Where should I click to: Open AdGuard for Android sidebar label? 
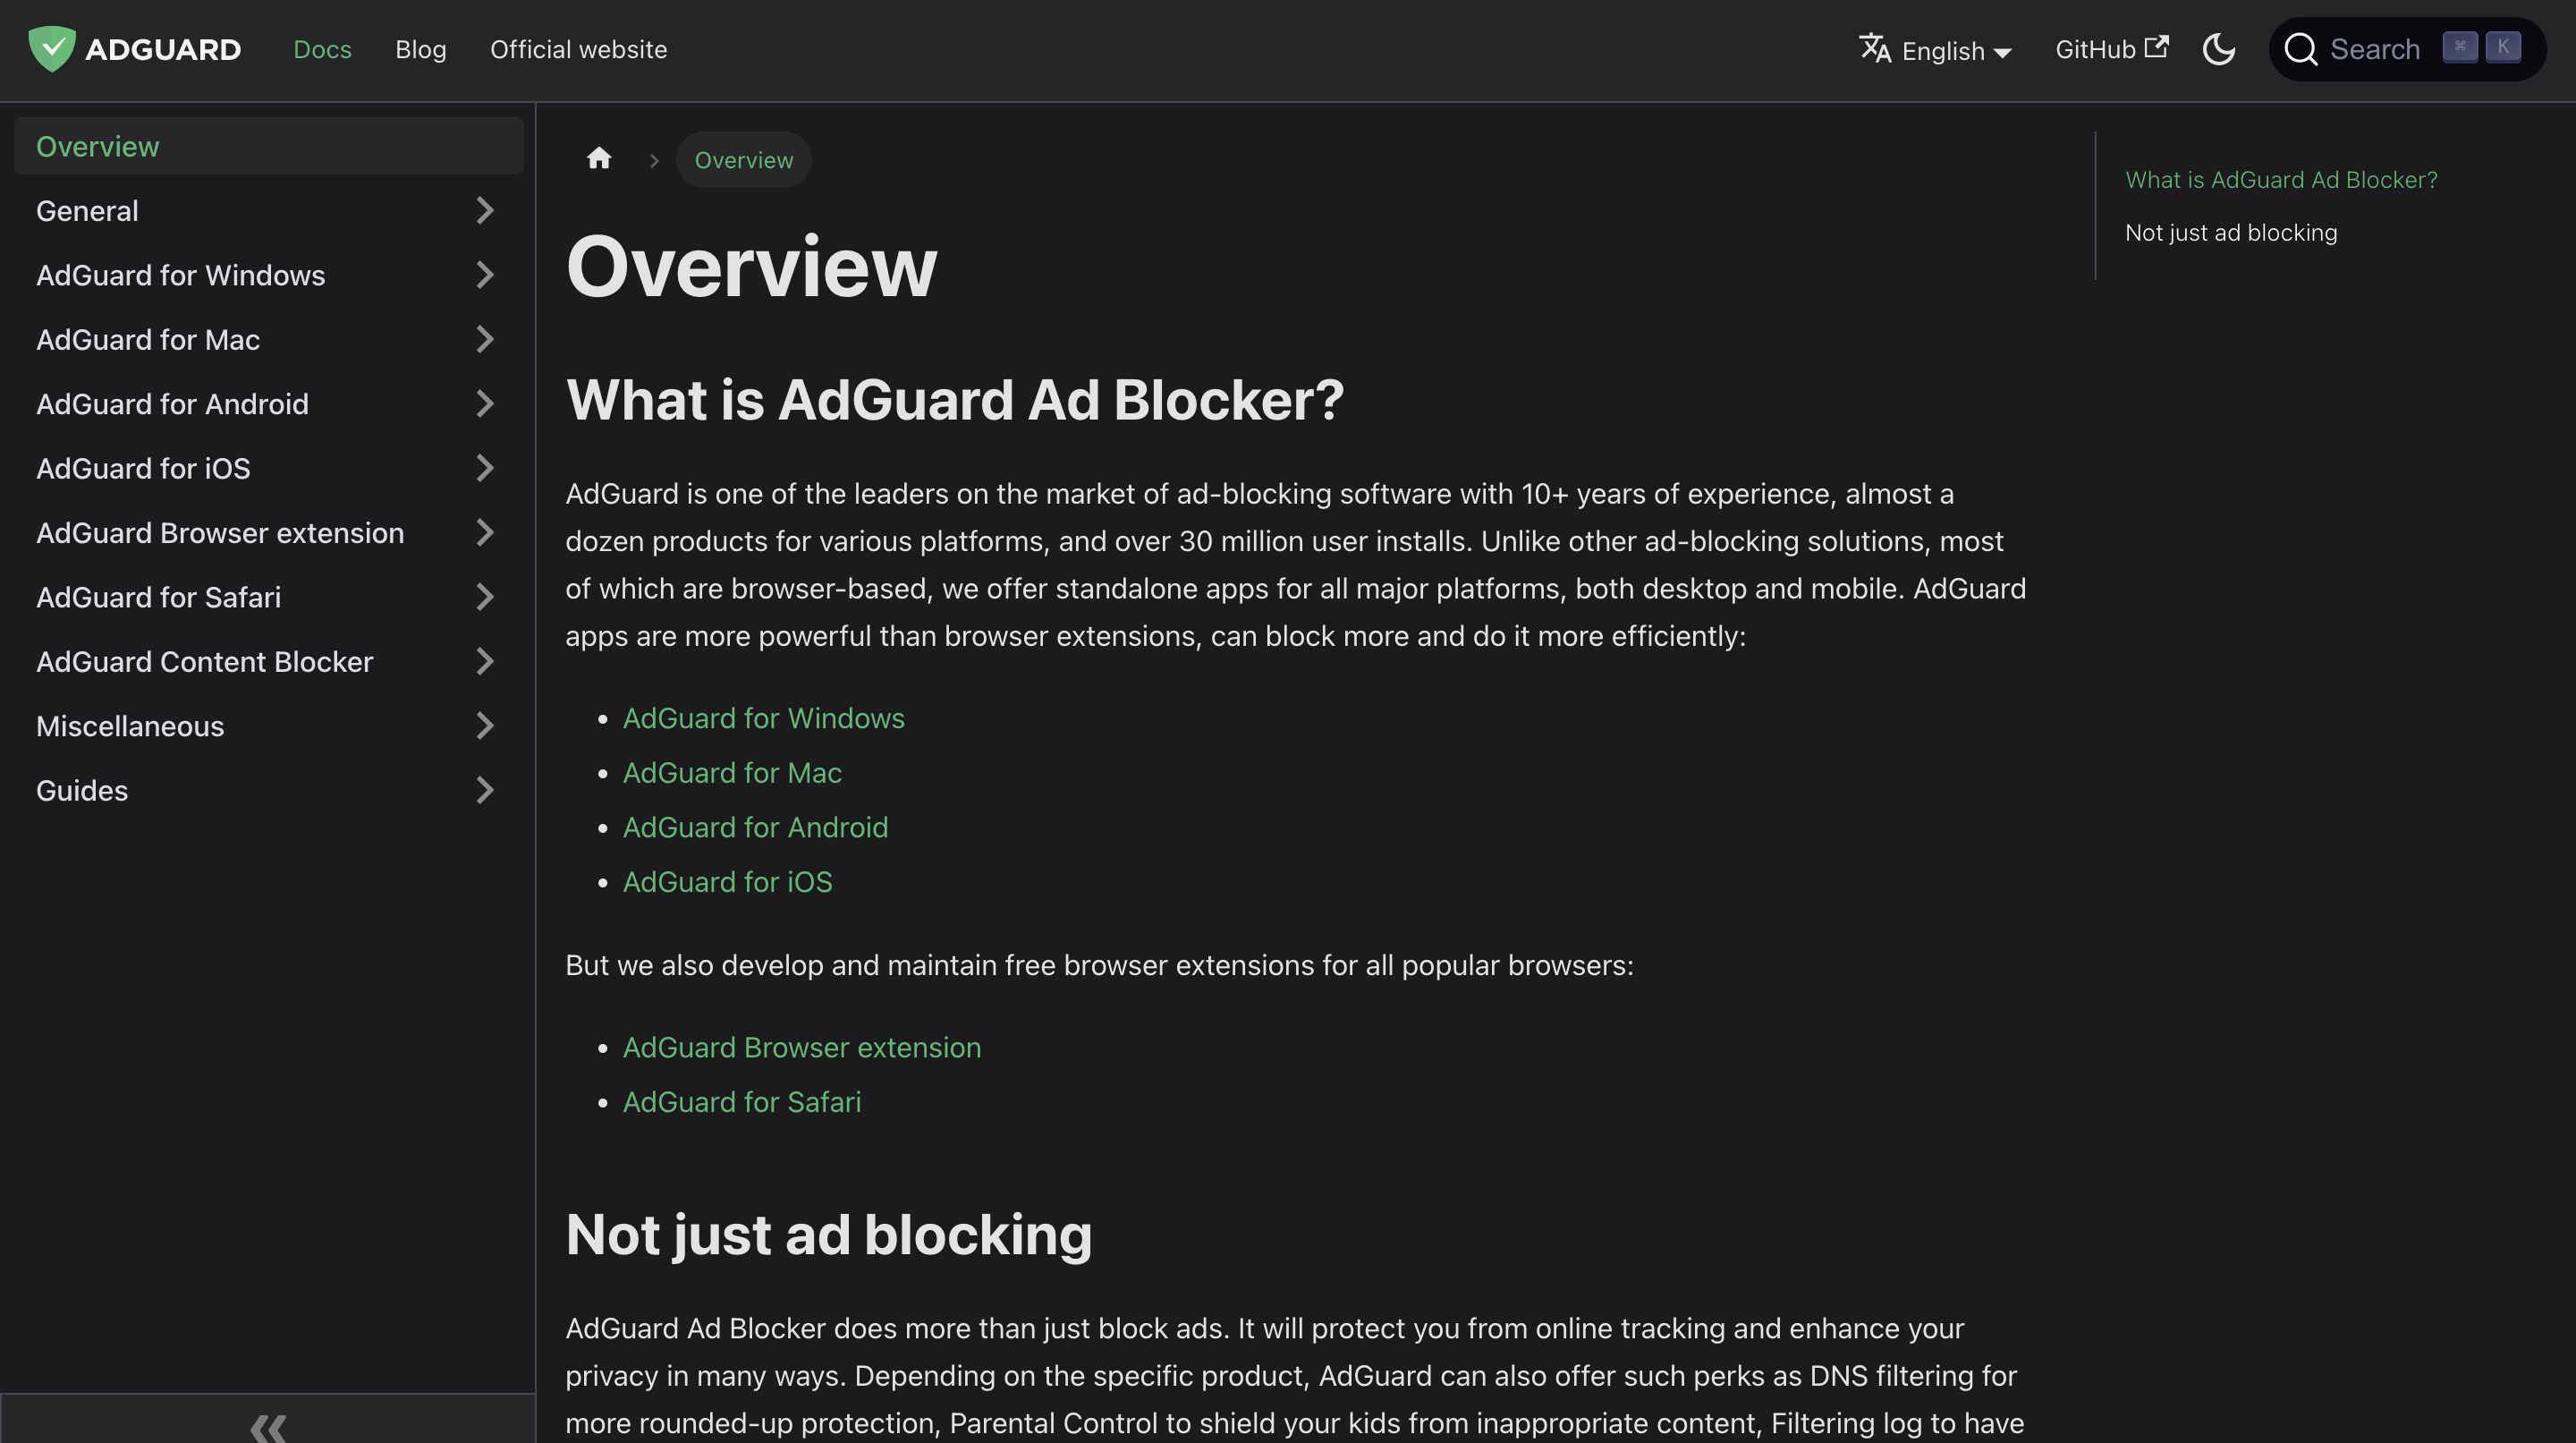(172, 404)
